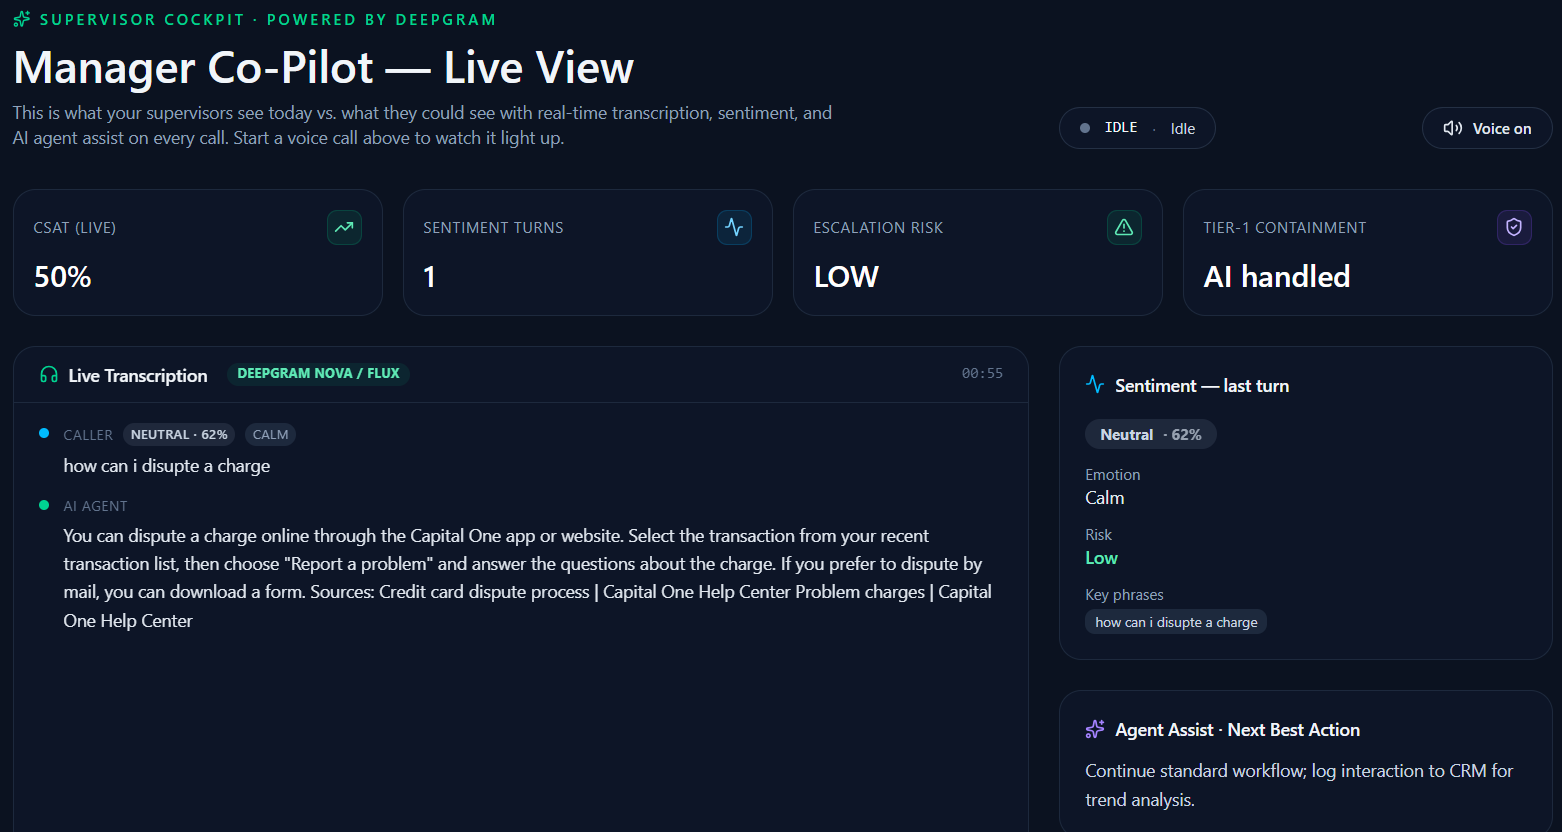Click the Emotion value Calm
This screenshot has height=832, width=1562.
coord(1105,498)
